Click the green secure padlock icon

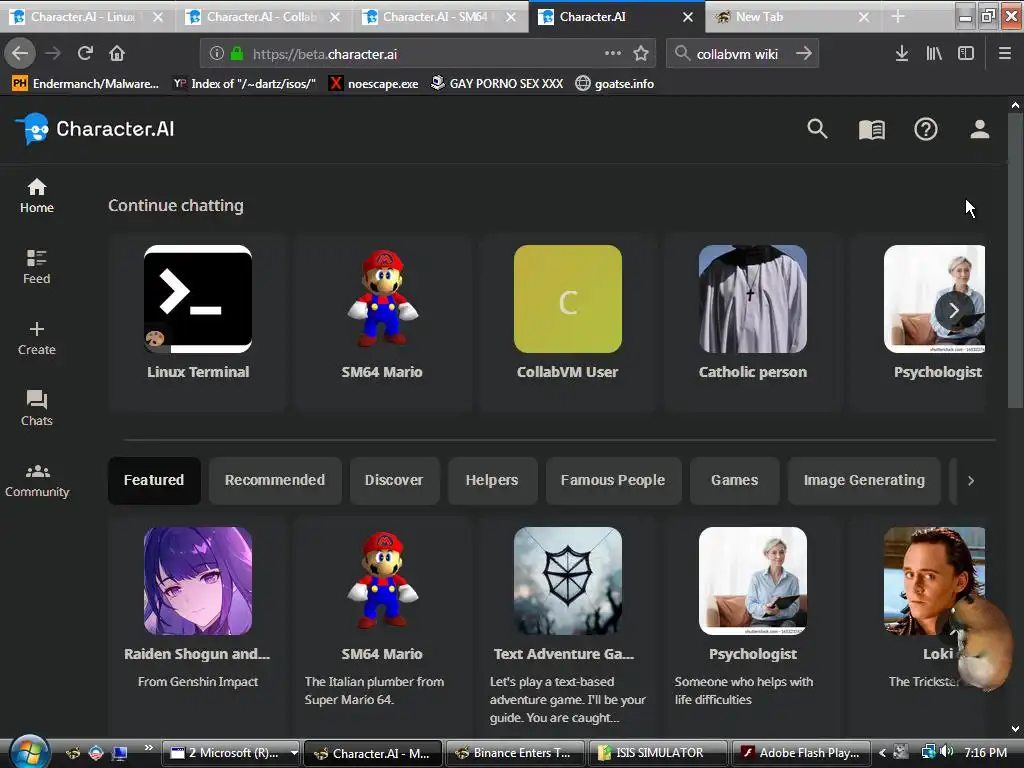[237, 54]
